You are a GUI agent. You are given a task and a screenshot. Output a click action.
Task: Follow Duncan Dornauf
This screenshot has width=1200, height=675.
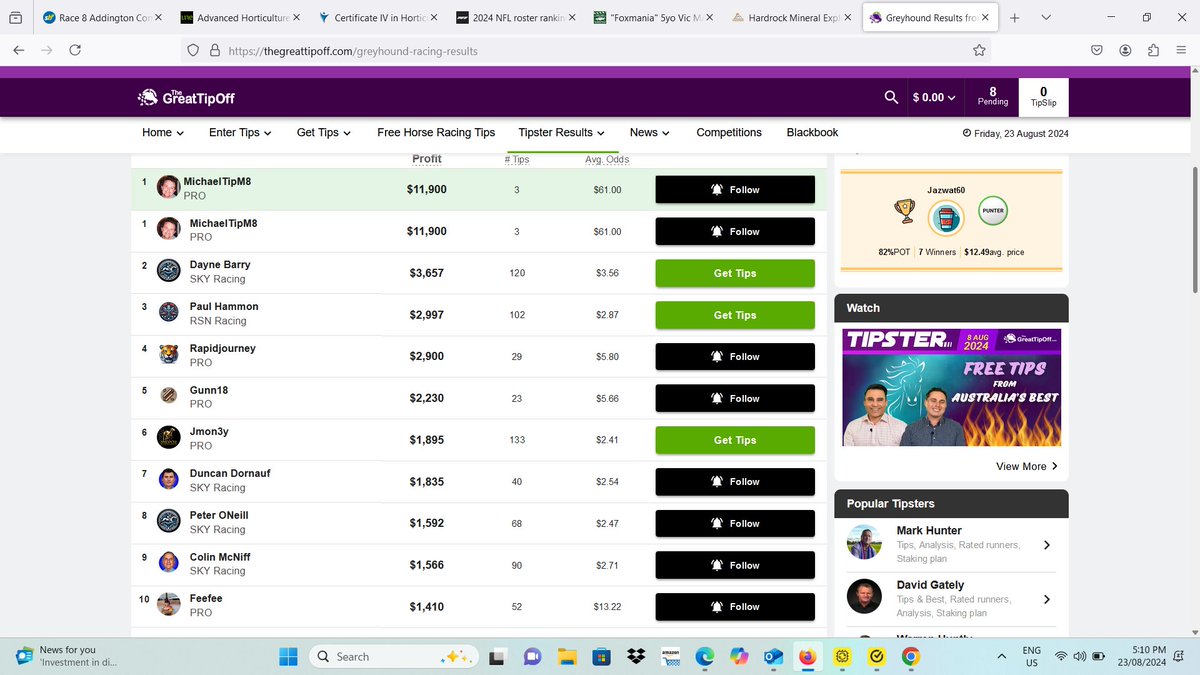(735, 481)
